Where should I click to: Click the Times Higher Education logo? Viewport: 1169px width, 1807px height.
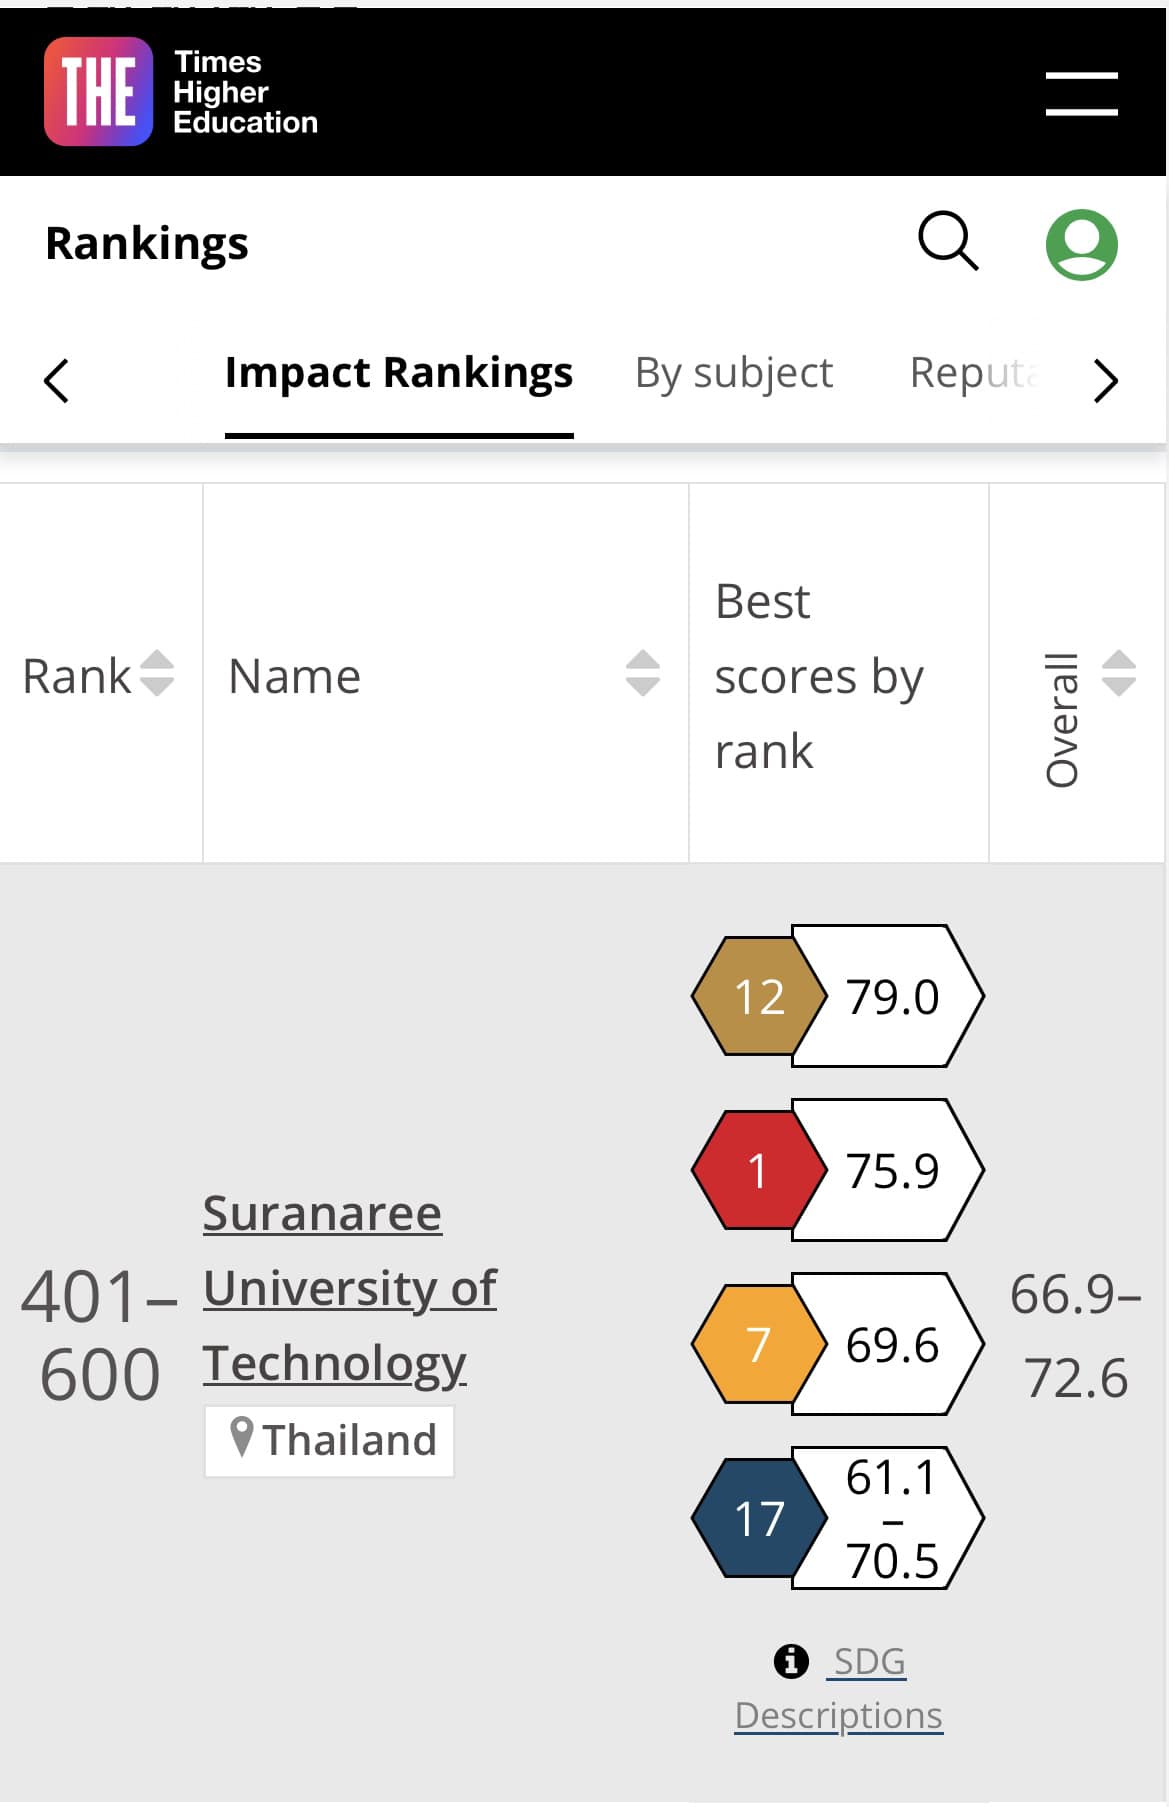click(x=181, y=92)
